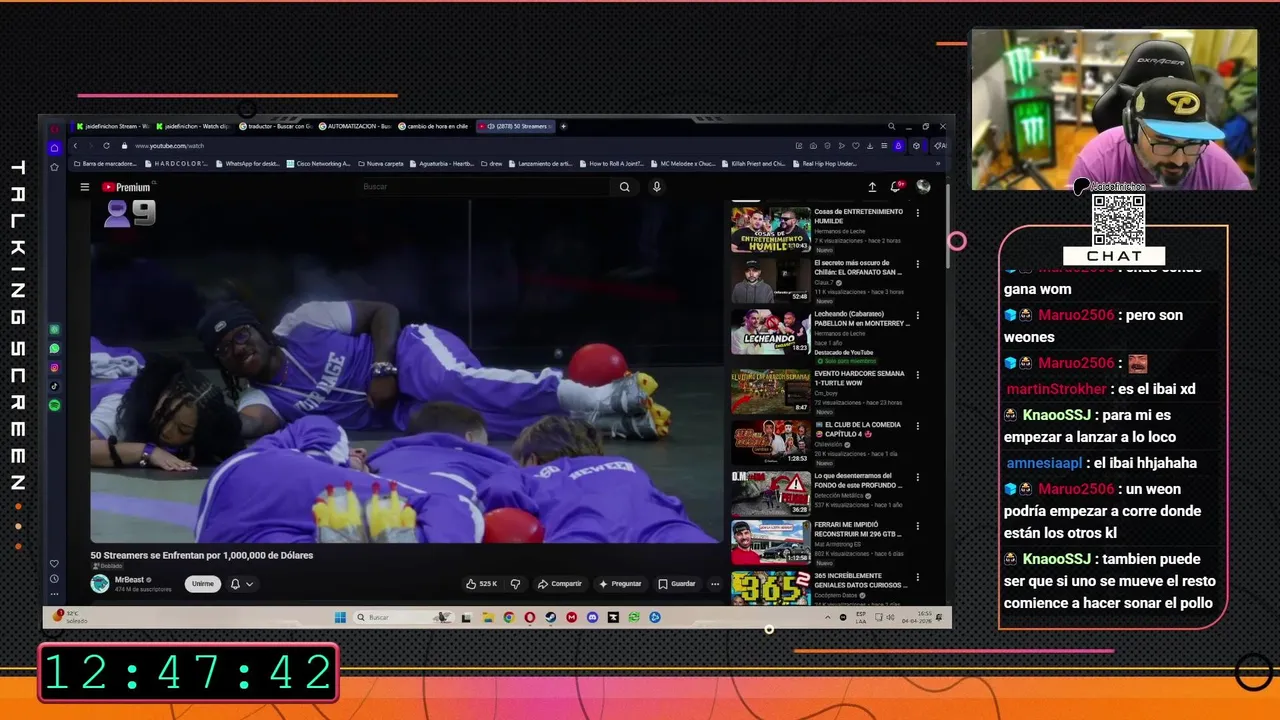Click the YouTube Premium logo
Screen dimensions: 1280x720
[127, 187]
